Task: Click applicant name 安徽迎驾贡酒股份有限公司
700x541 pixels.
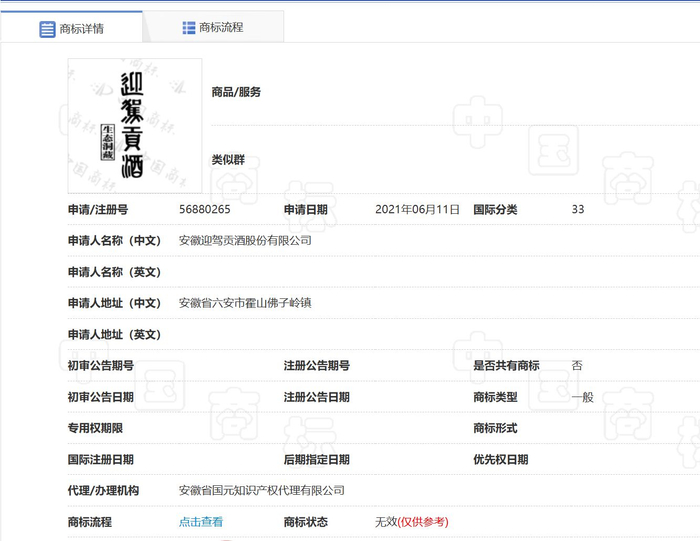Action: (x=245, y=241)
